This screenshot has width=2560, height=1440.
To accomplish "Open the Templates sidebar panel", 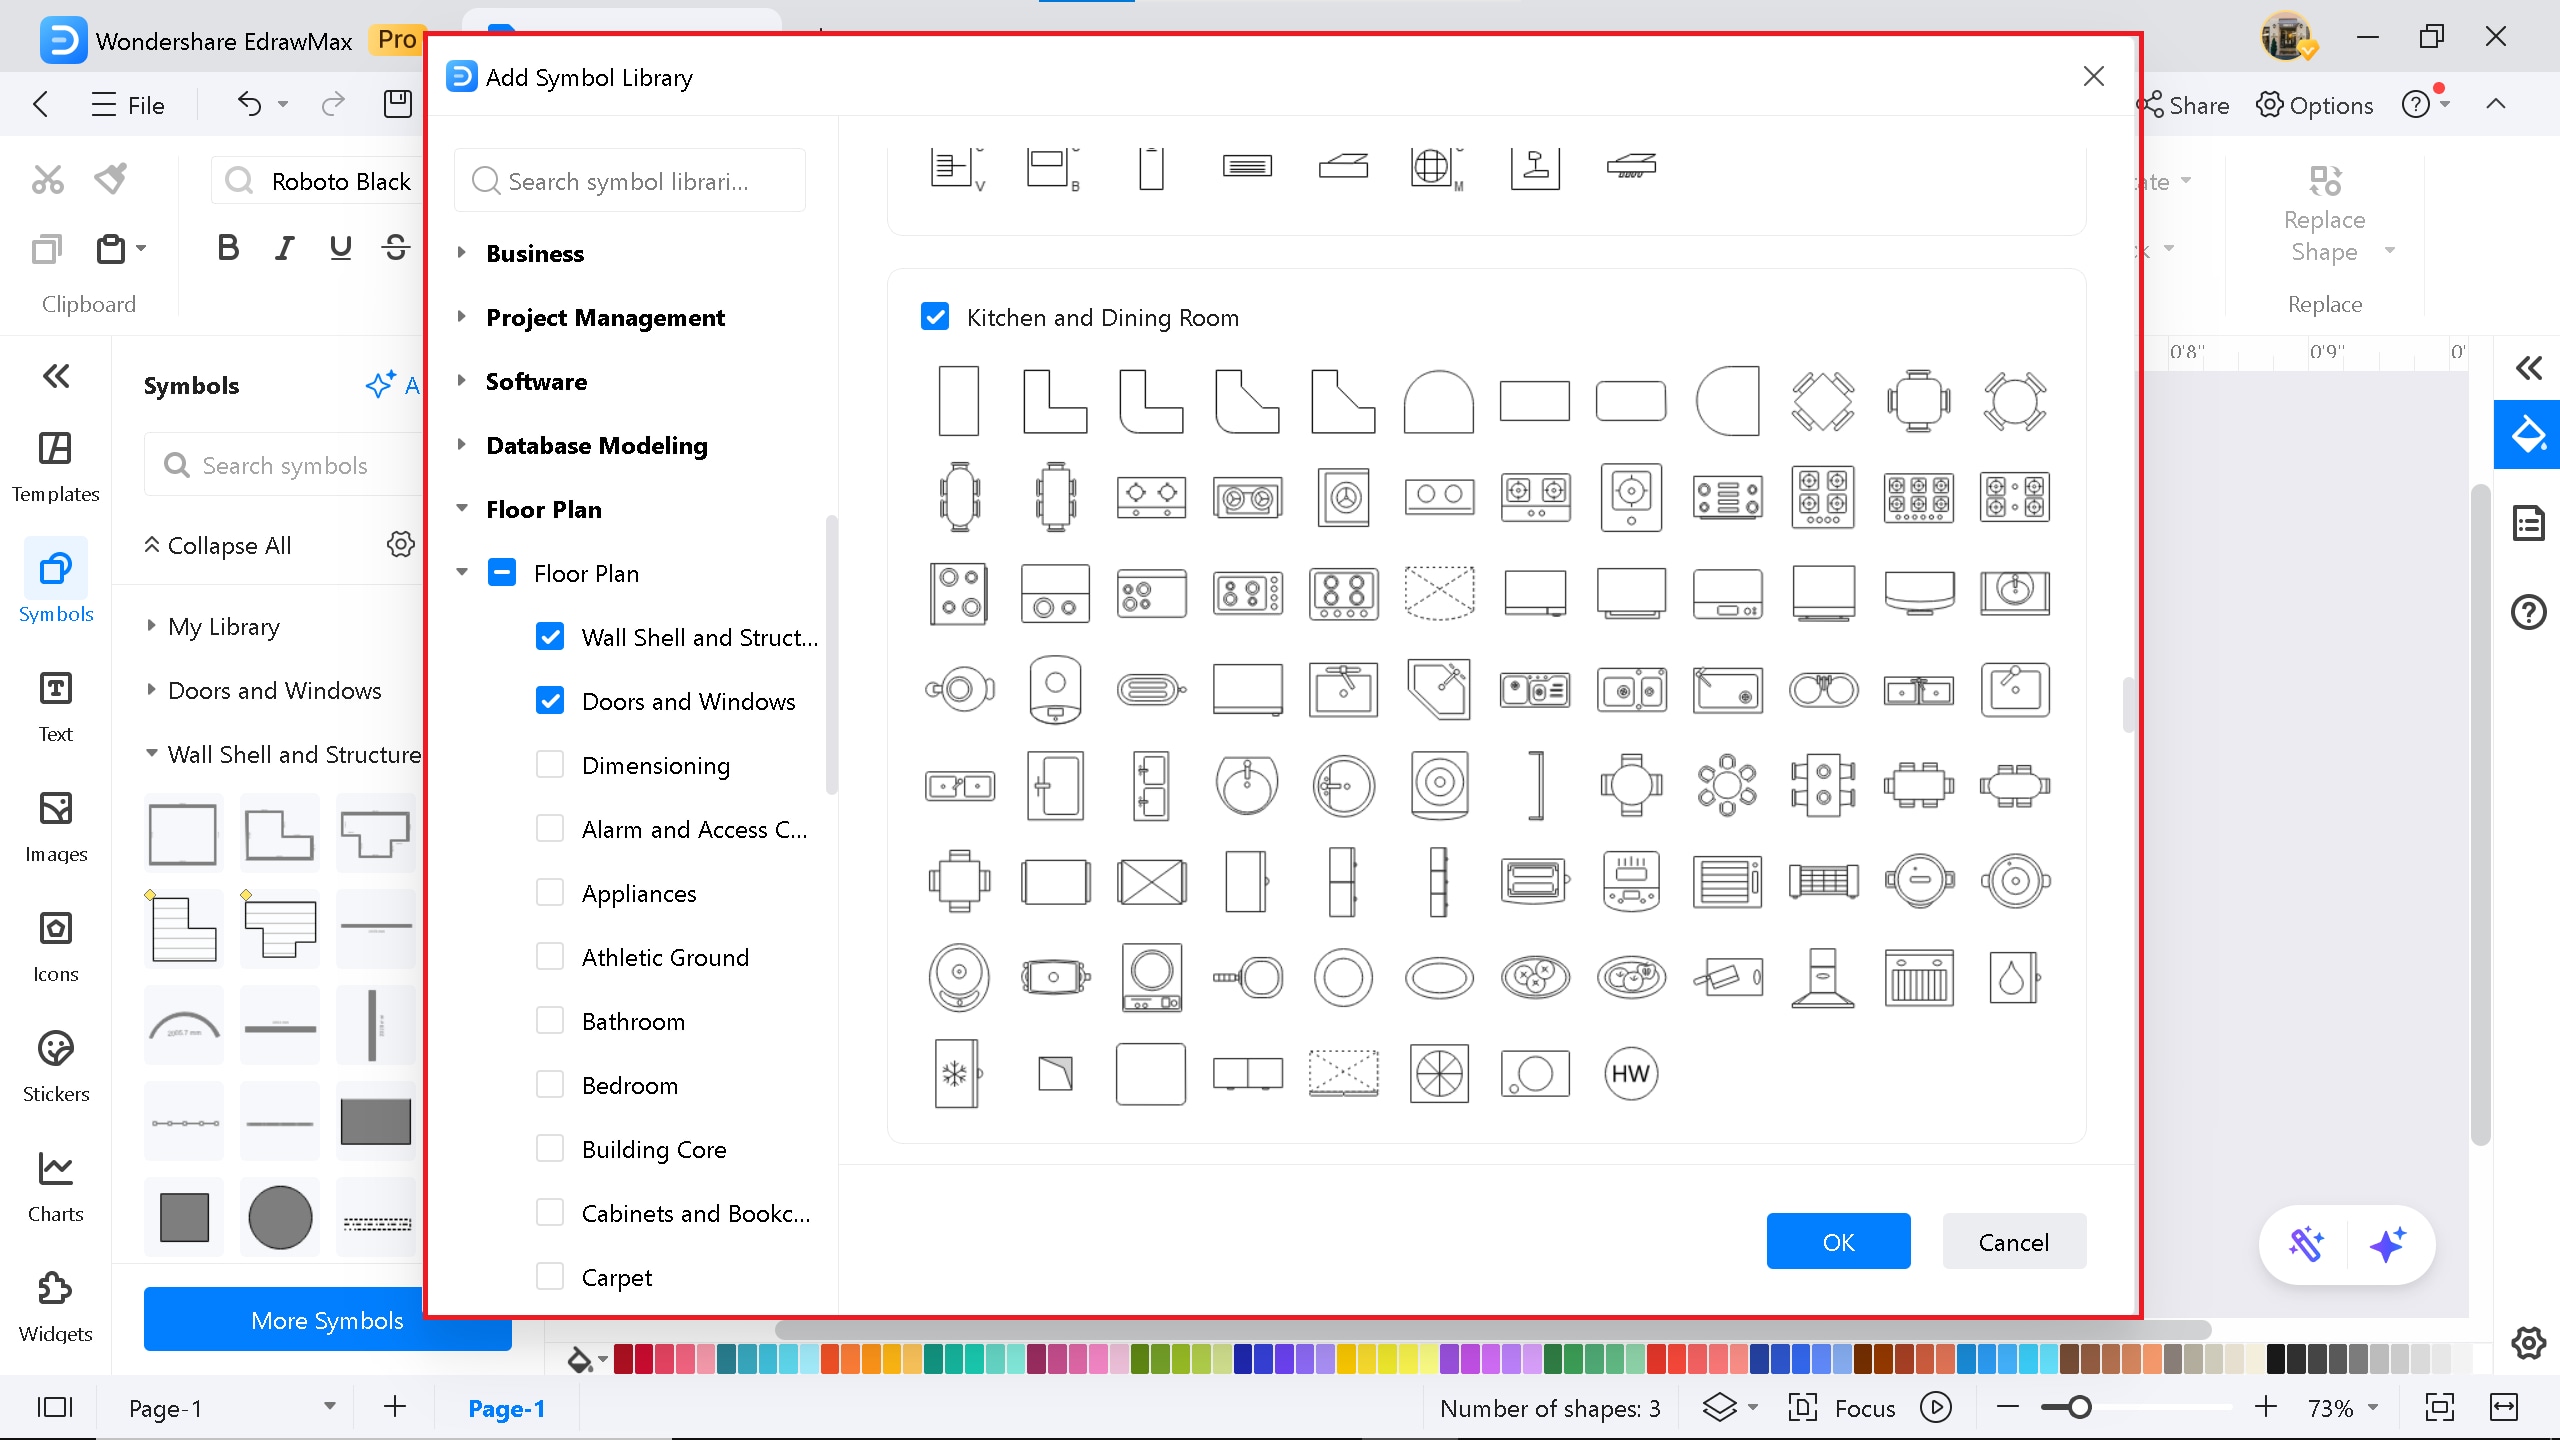I will [x=55, y=466].
